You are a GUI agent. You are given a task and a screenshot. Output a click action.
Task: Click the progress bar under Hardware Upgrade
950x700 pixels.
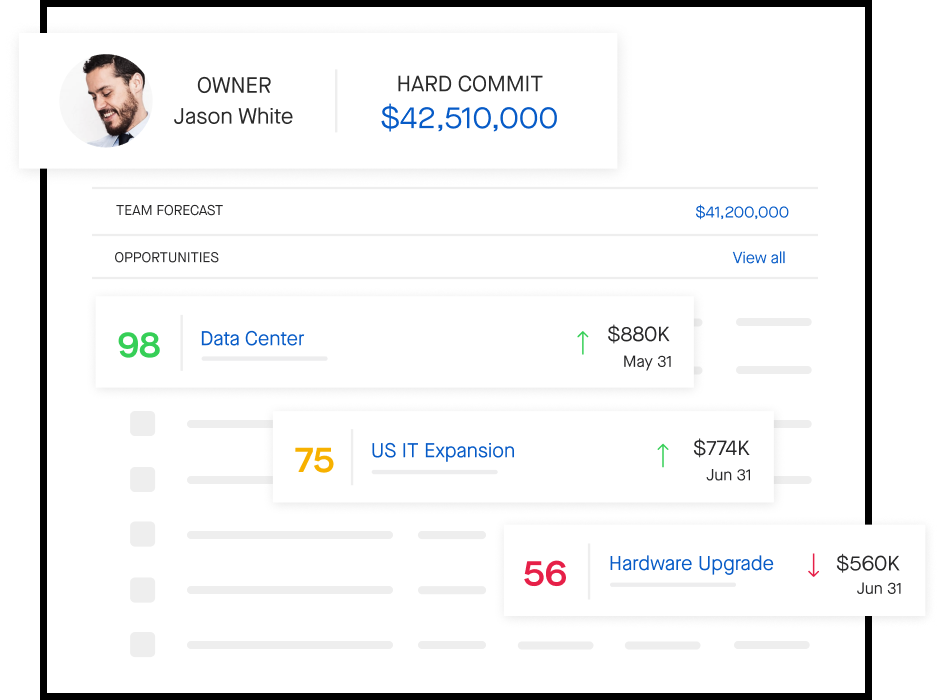click(673, 585)
